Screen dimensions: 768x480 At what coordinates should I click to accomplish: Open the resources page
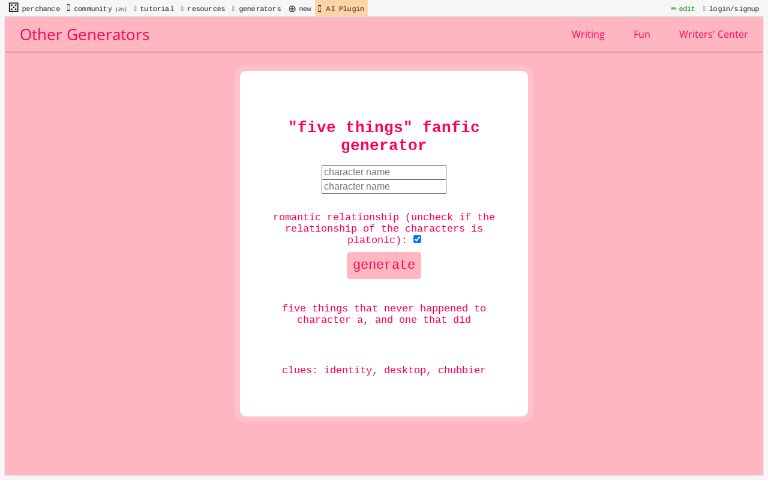[x=203, y=8]
